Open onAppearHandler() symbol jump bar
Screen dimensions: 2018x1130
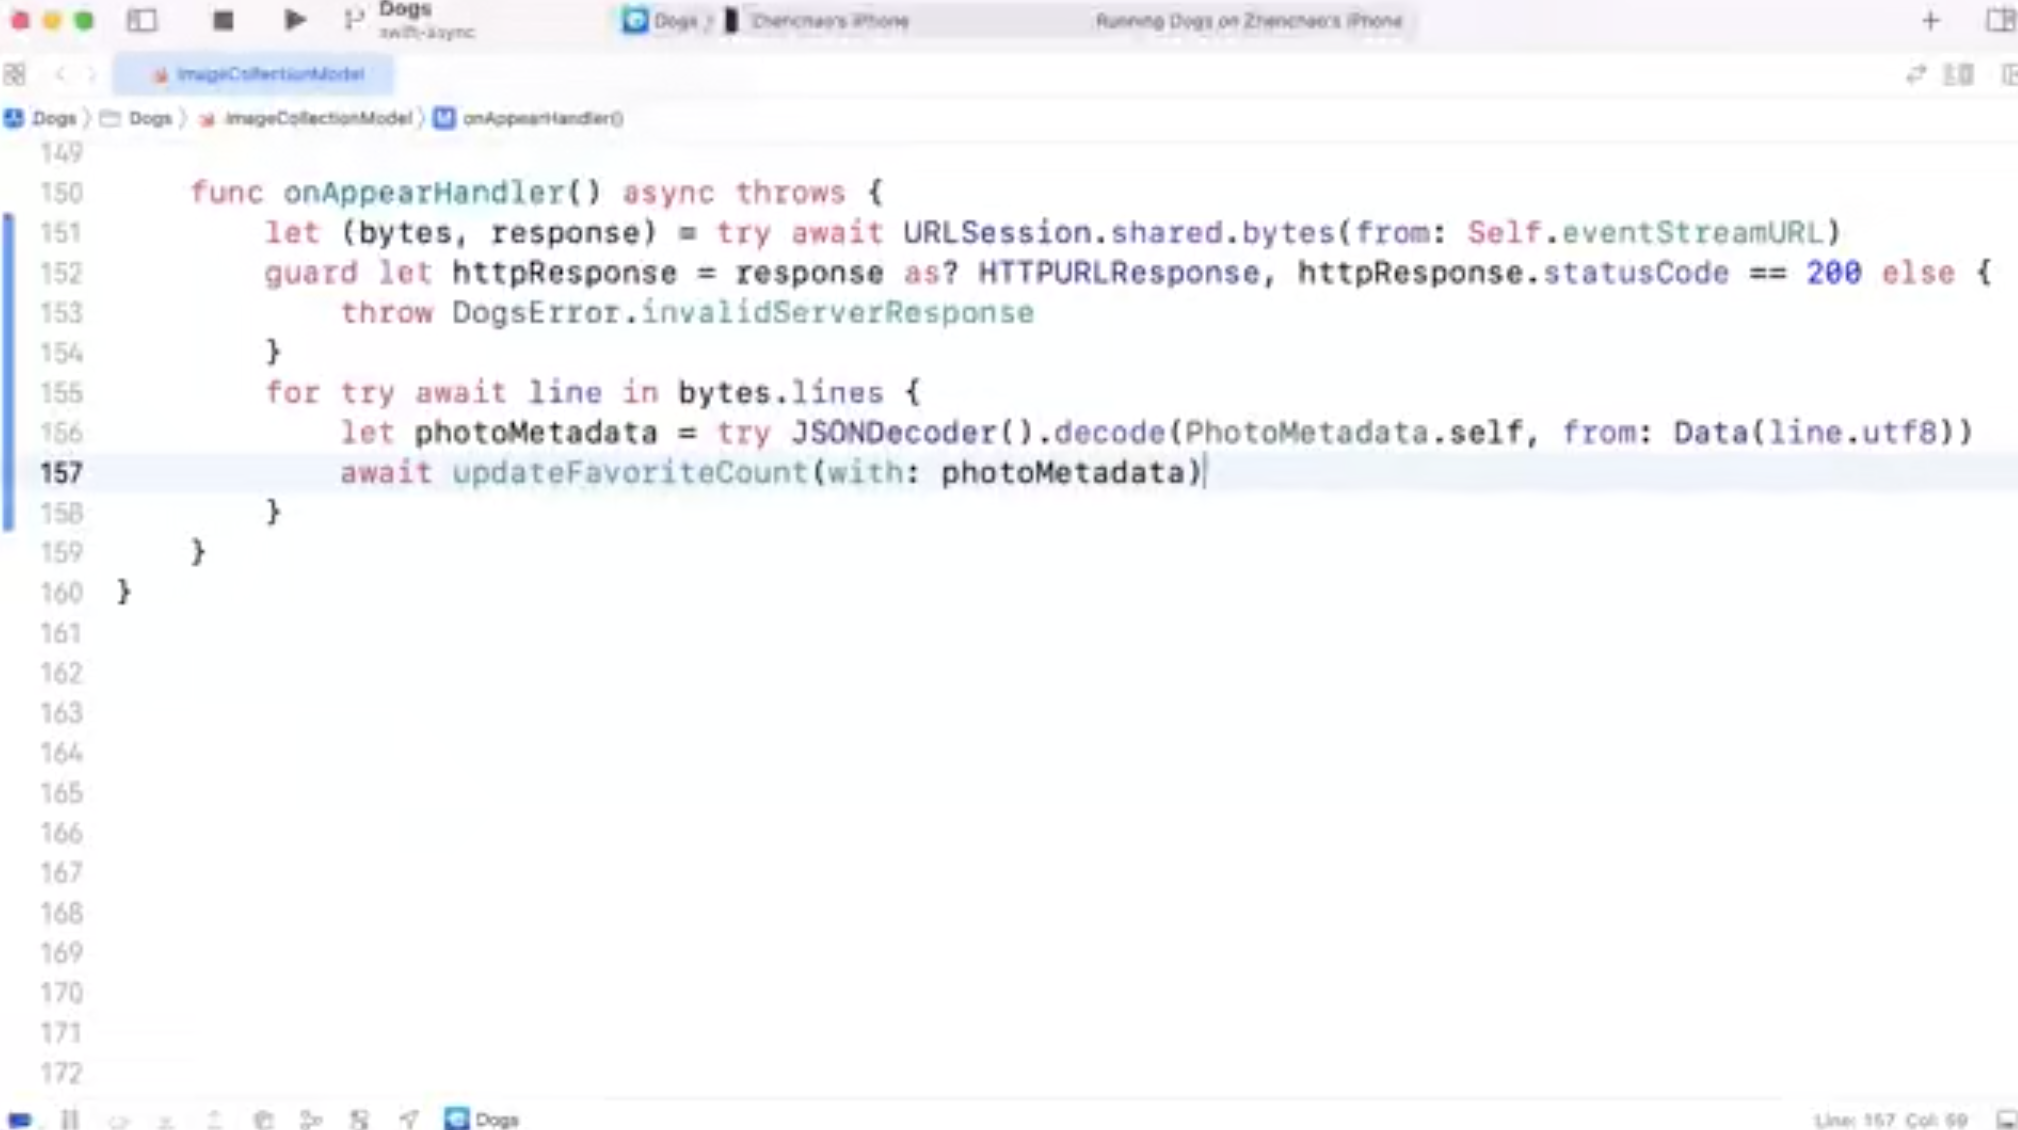point(529,118)
